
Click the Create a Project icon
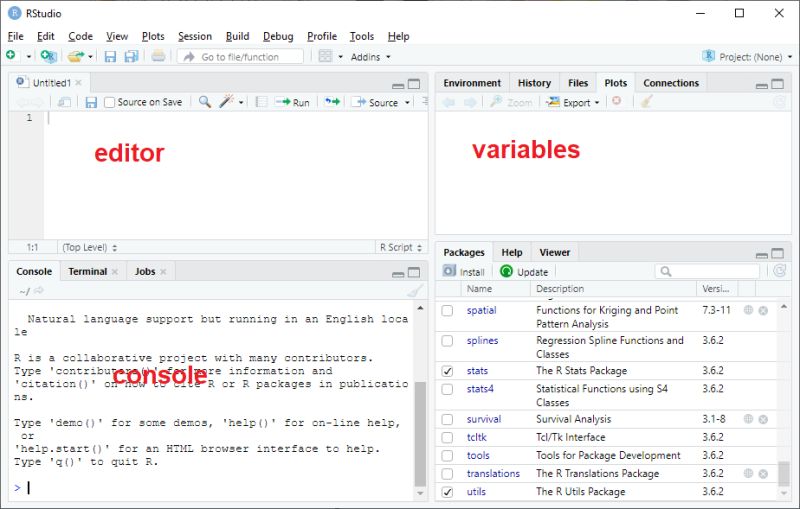click(x=48, y=56)
